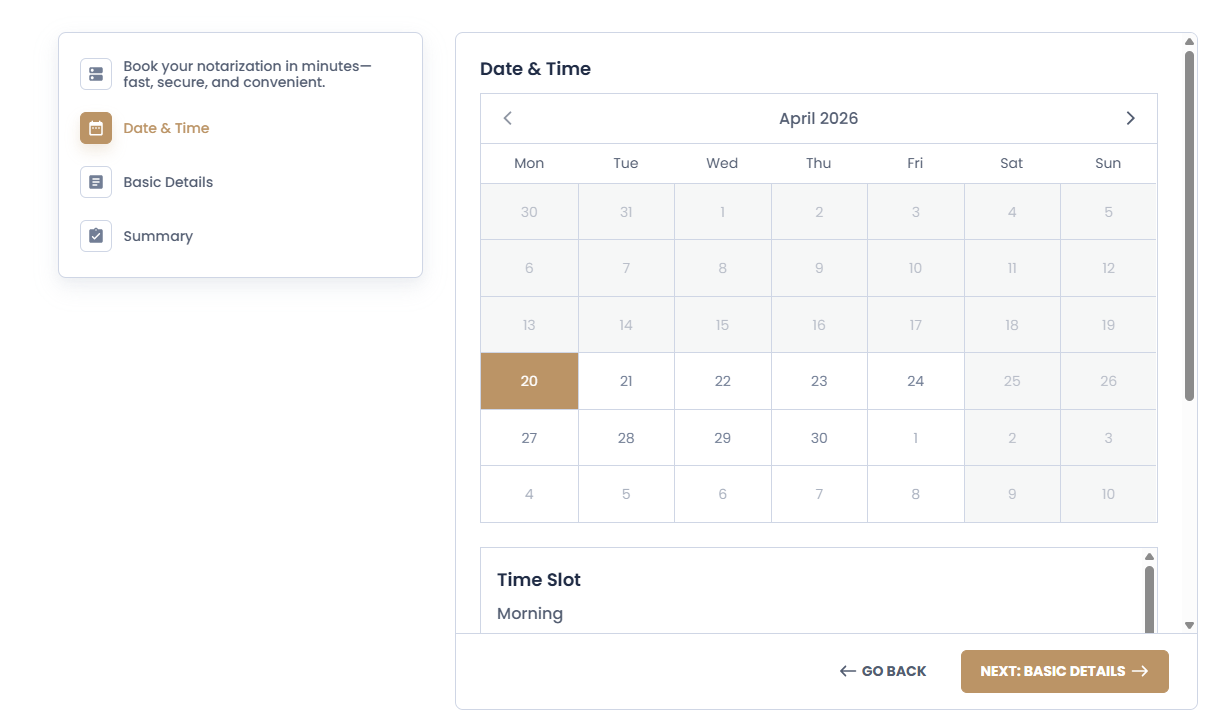Click the main panel's vertical scrollbar

(x=1189, y=225)
